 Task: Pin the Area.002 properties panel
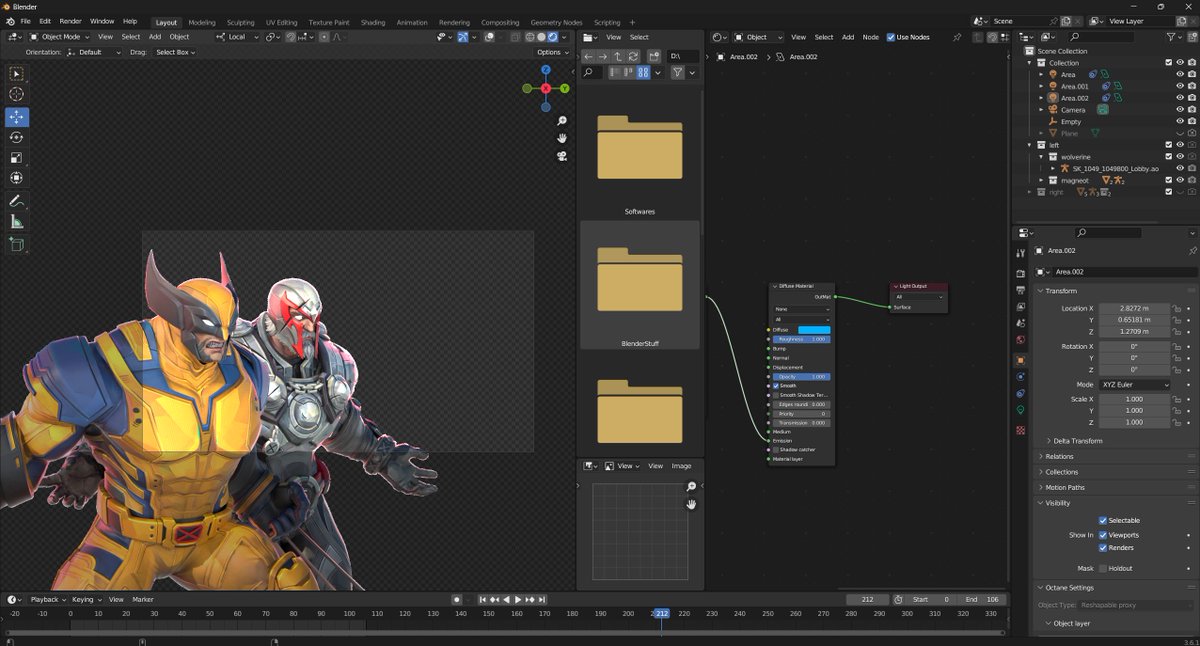tap(1192, 251)
